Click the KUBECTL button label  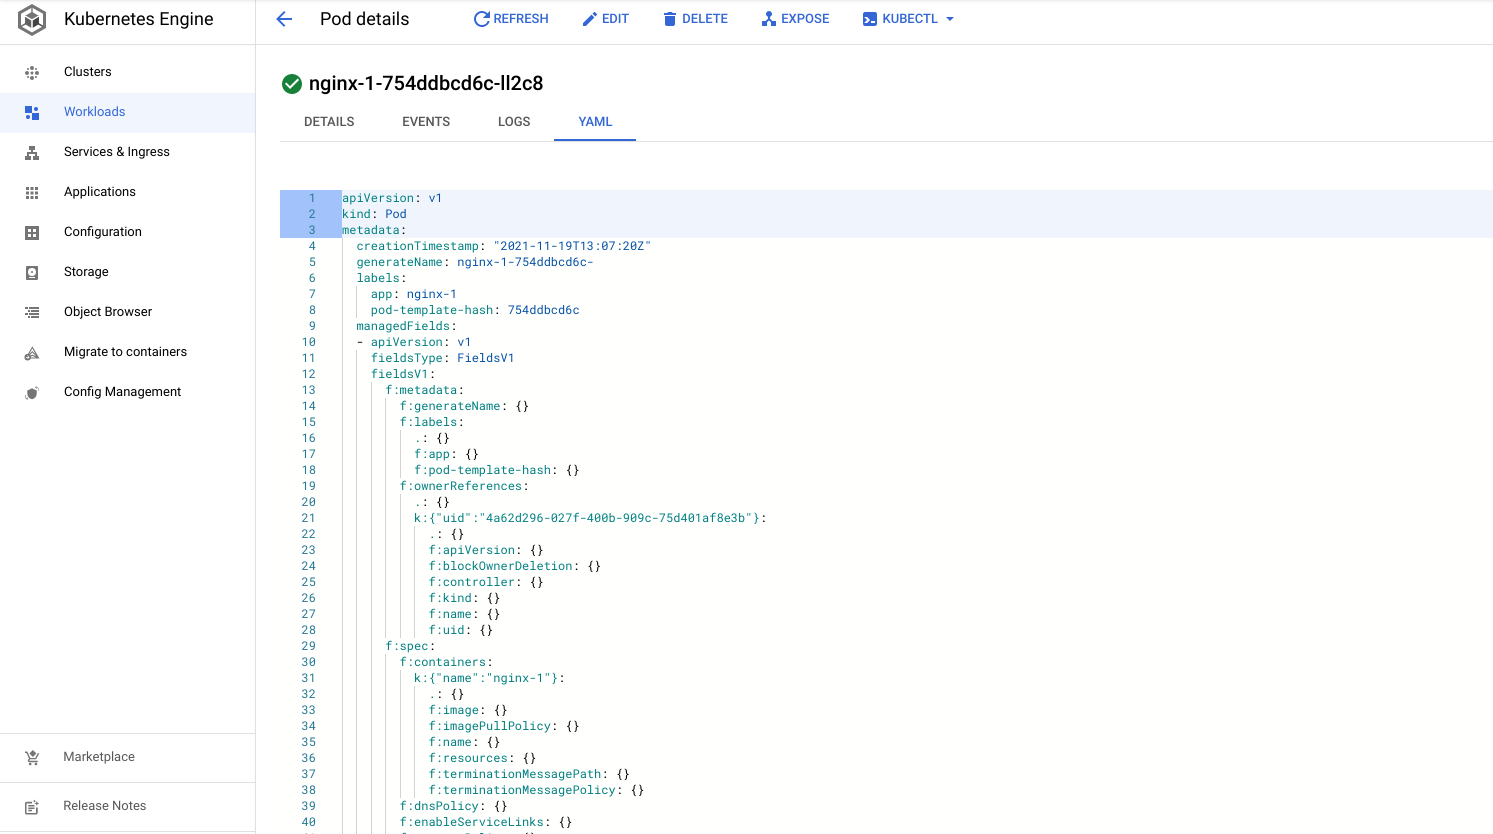tap(910, 19)
